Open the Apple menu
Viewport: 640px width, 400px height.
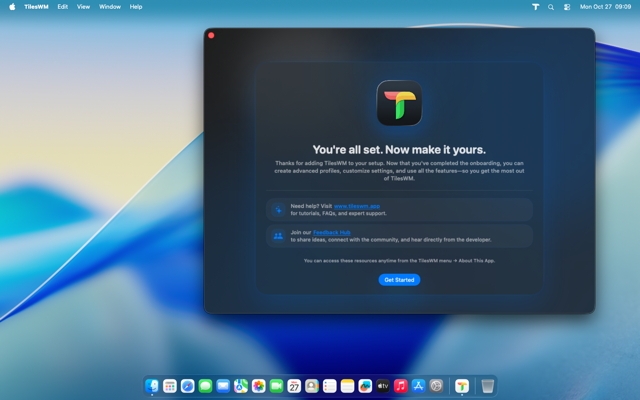point(11,6)
